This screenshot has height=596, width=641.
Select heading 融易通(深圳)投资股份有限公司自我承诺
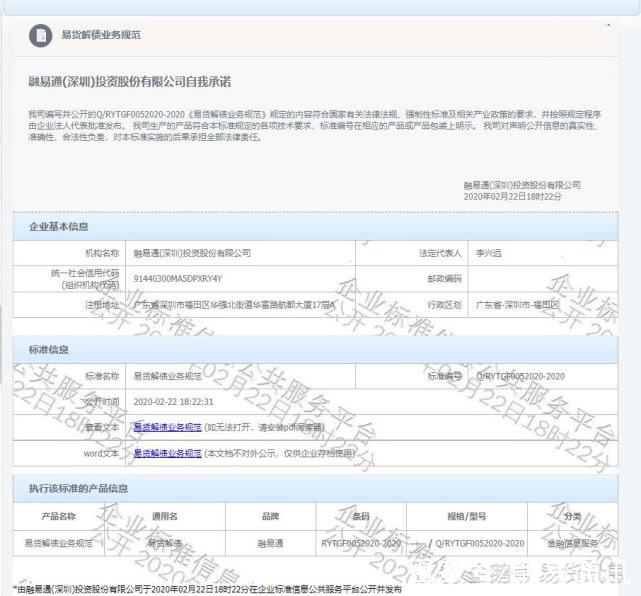click(130, 82)
